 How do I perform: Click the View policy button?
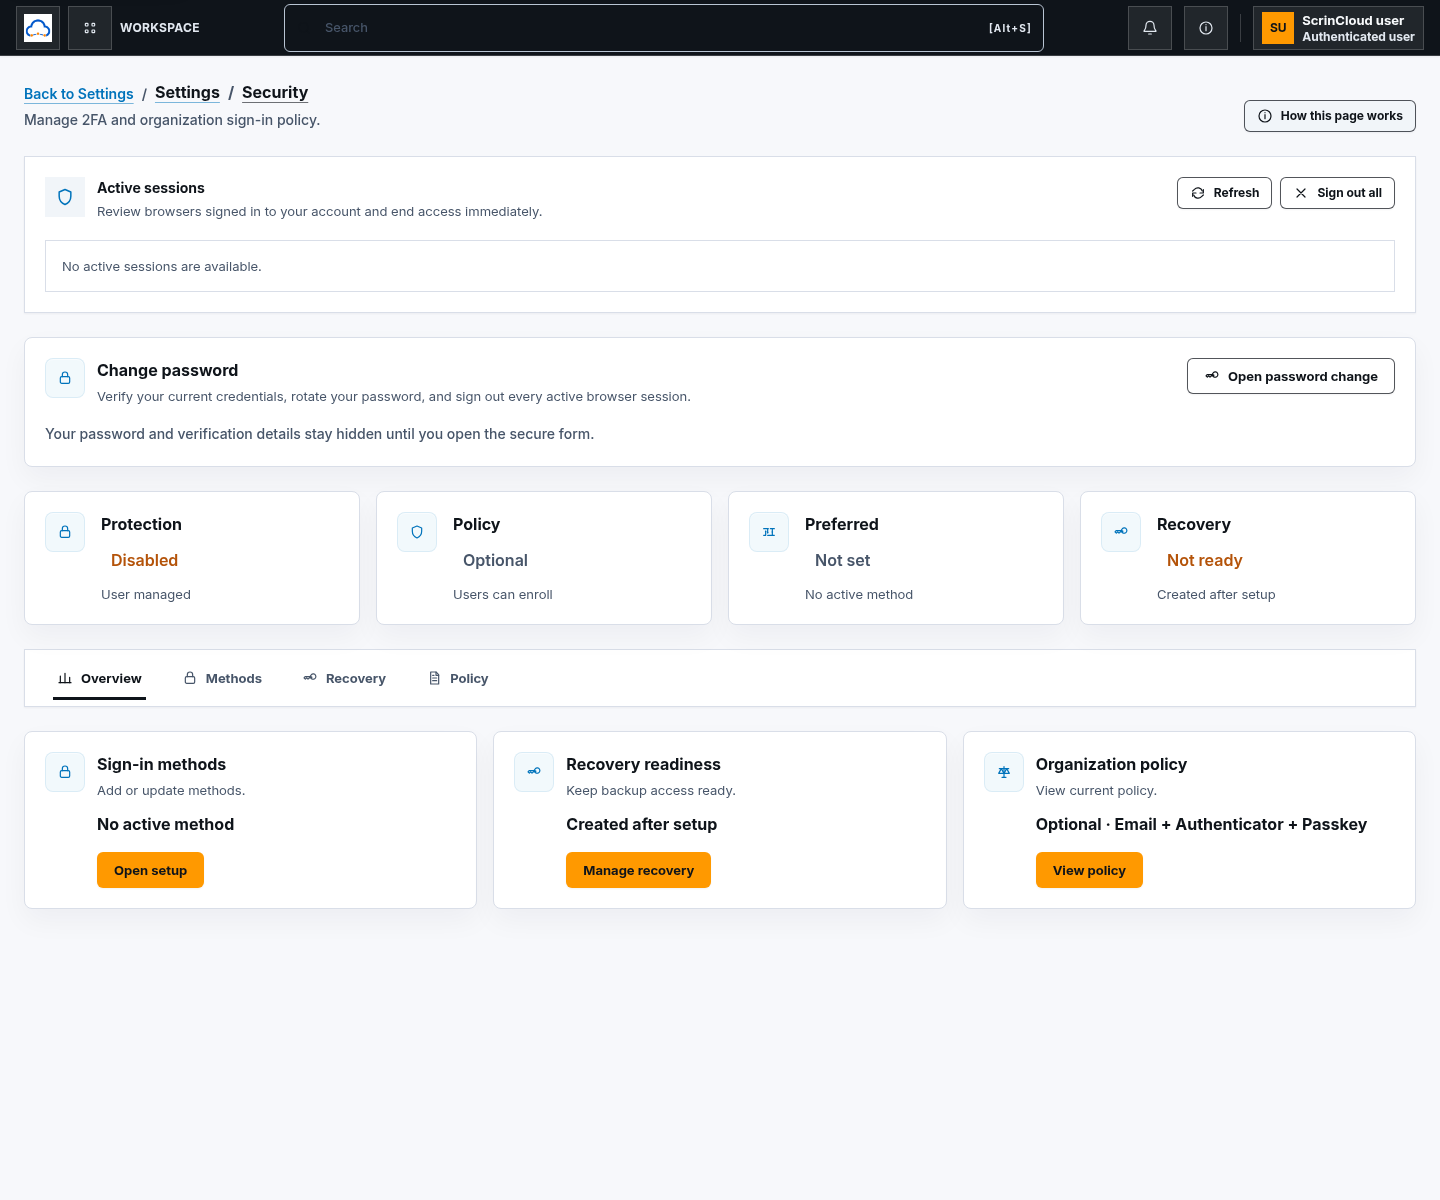tap(1089, 870)
